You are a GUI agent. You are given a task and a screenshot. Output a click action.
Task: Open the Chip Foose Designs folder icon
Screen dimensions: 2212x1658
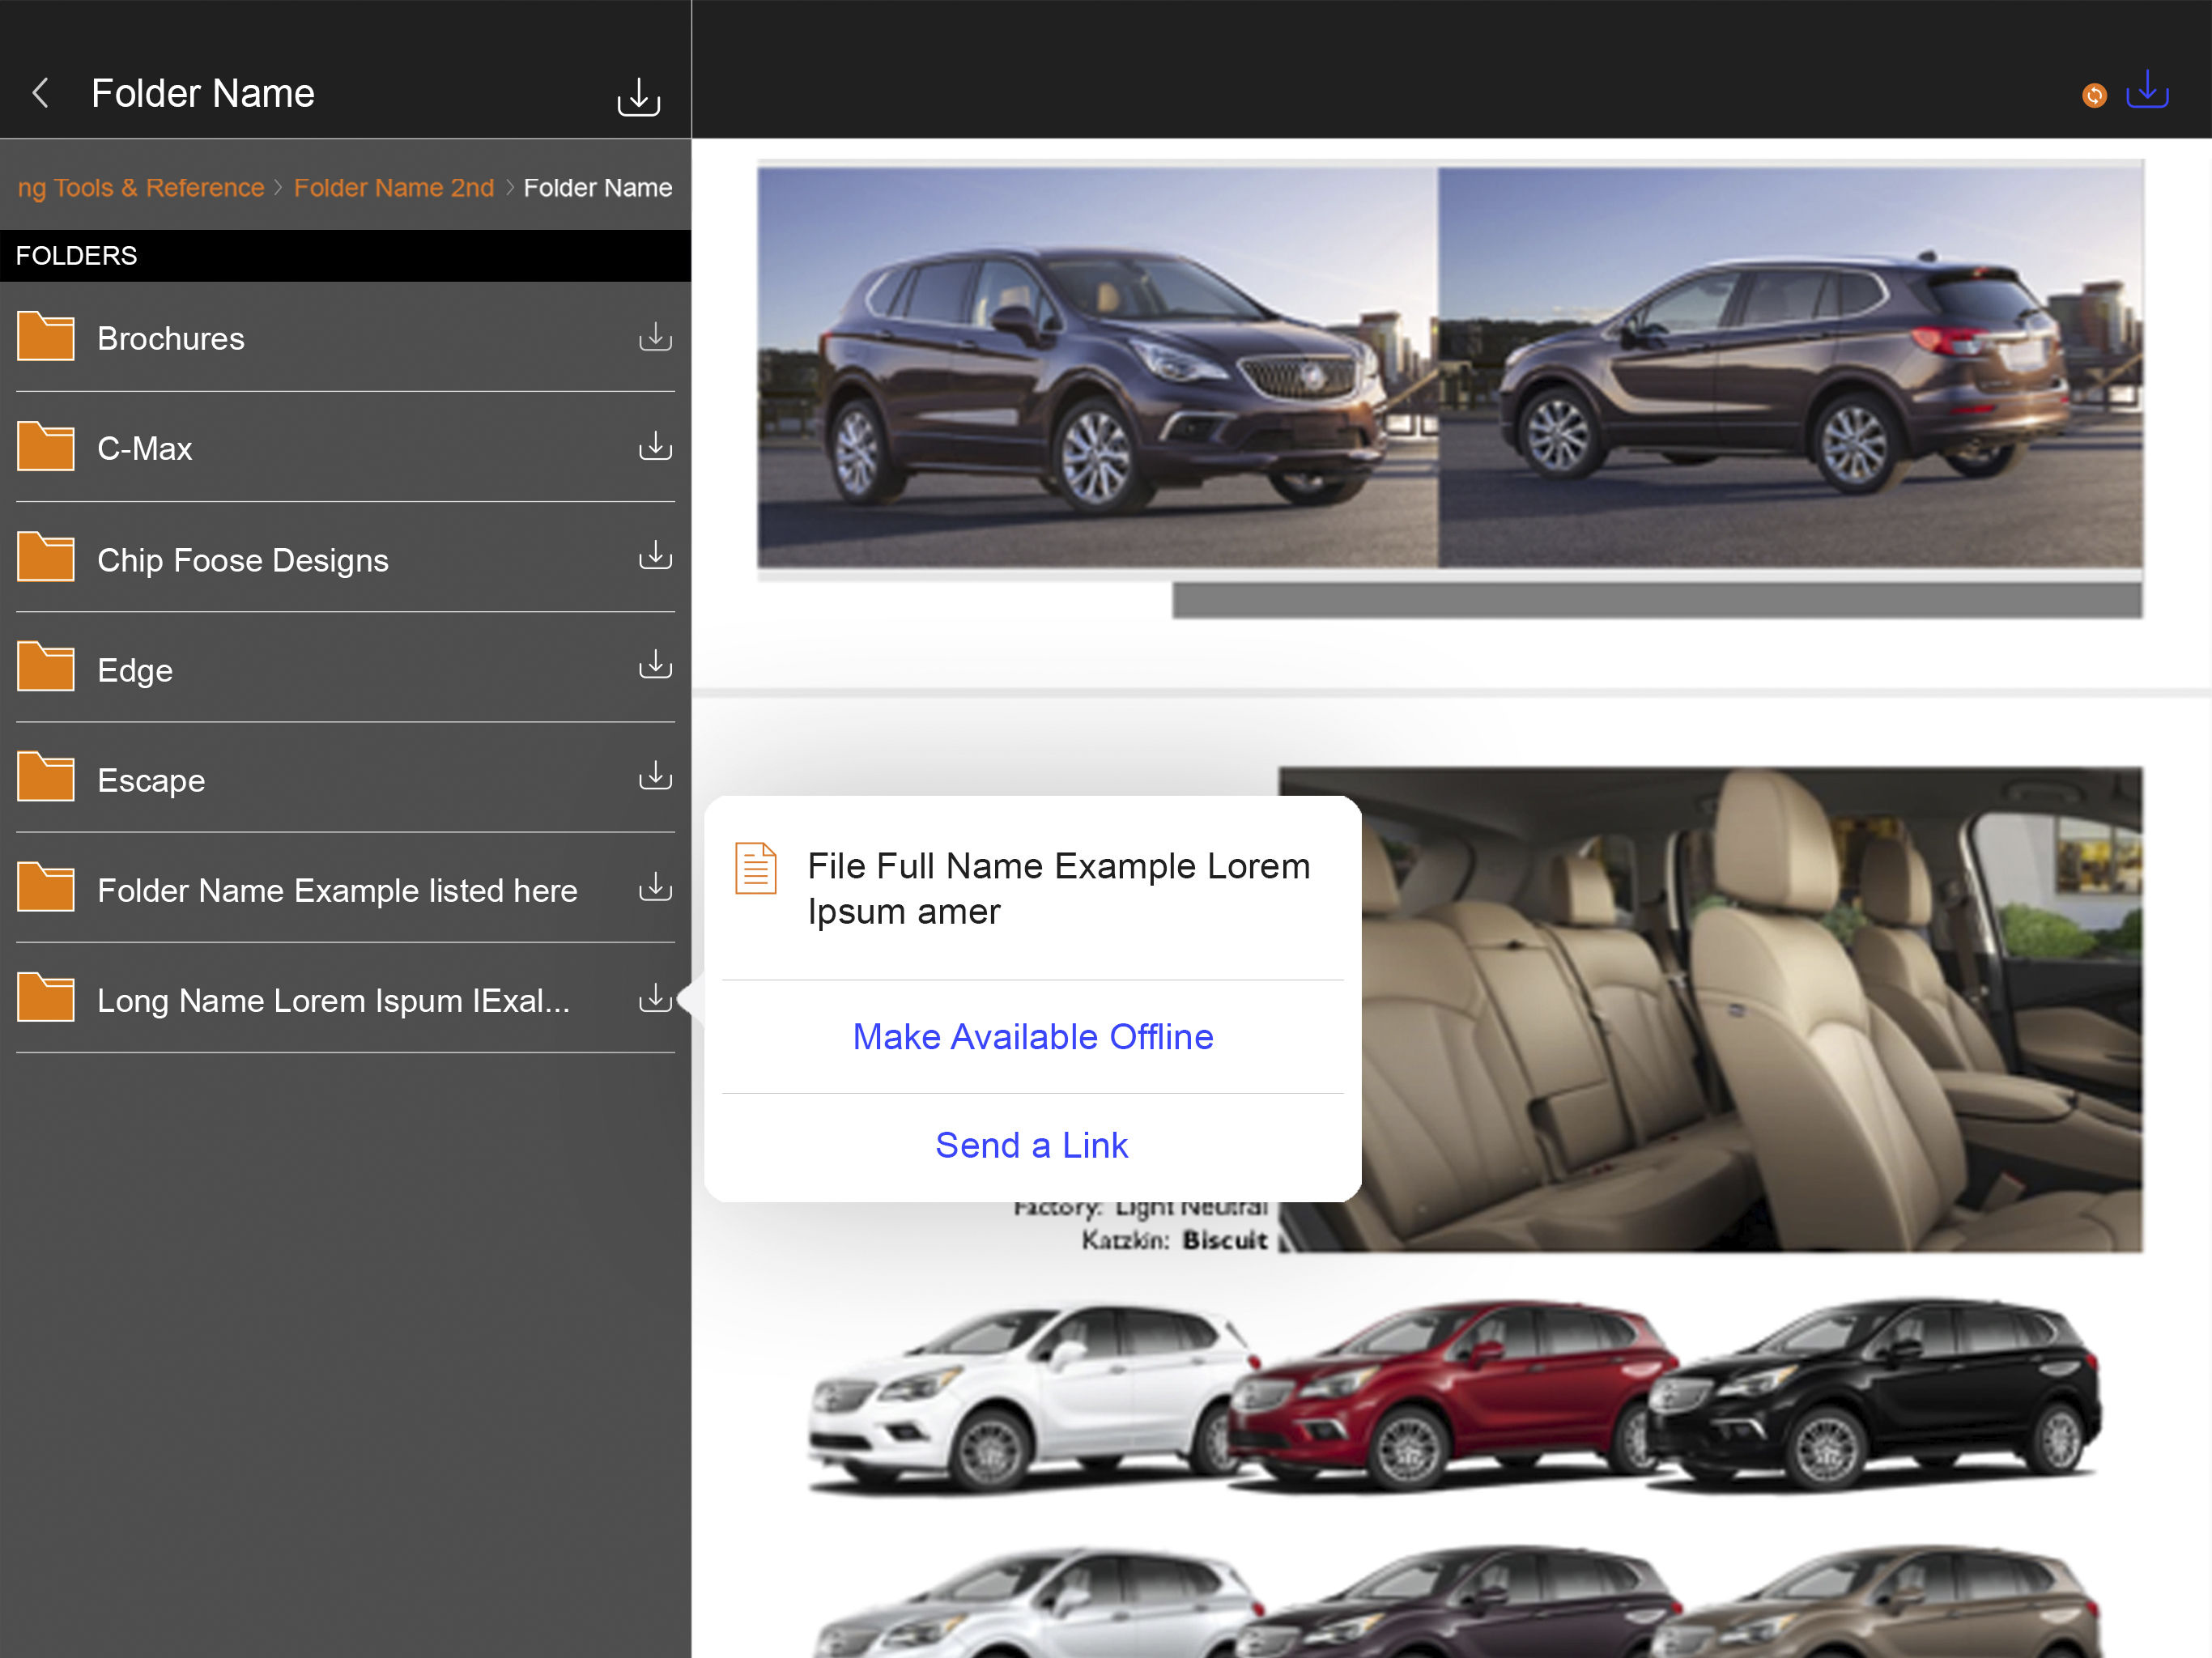45,556
